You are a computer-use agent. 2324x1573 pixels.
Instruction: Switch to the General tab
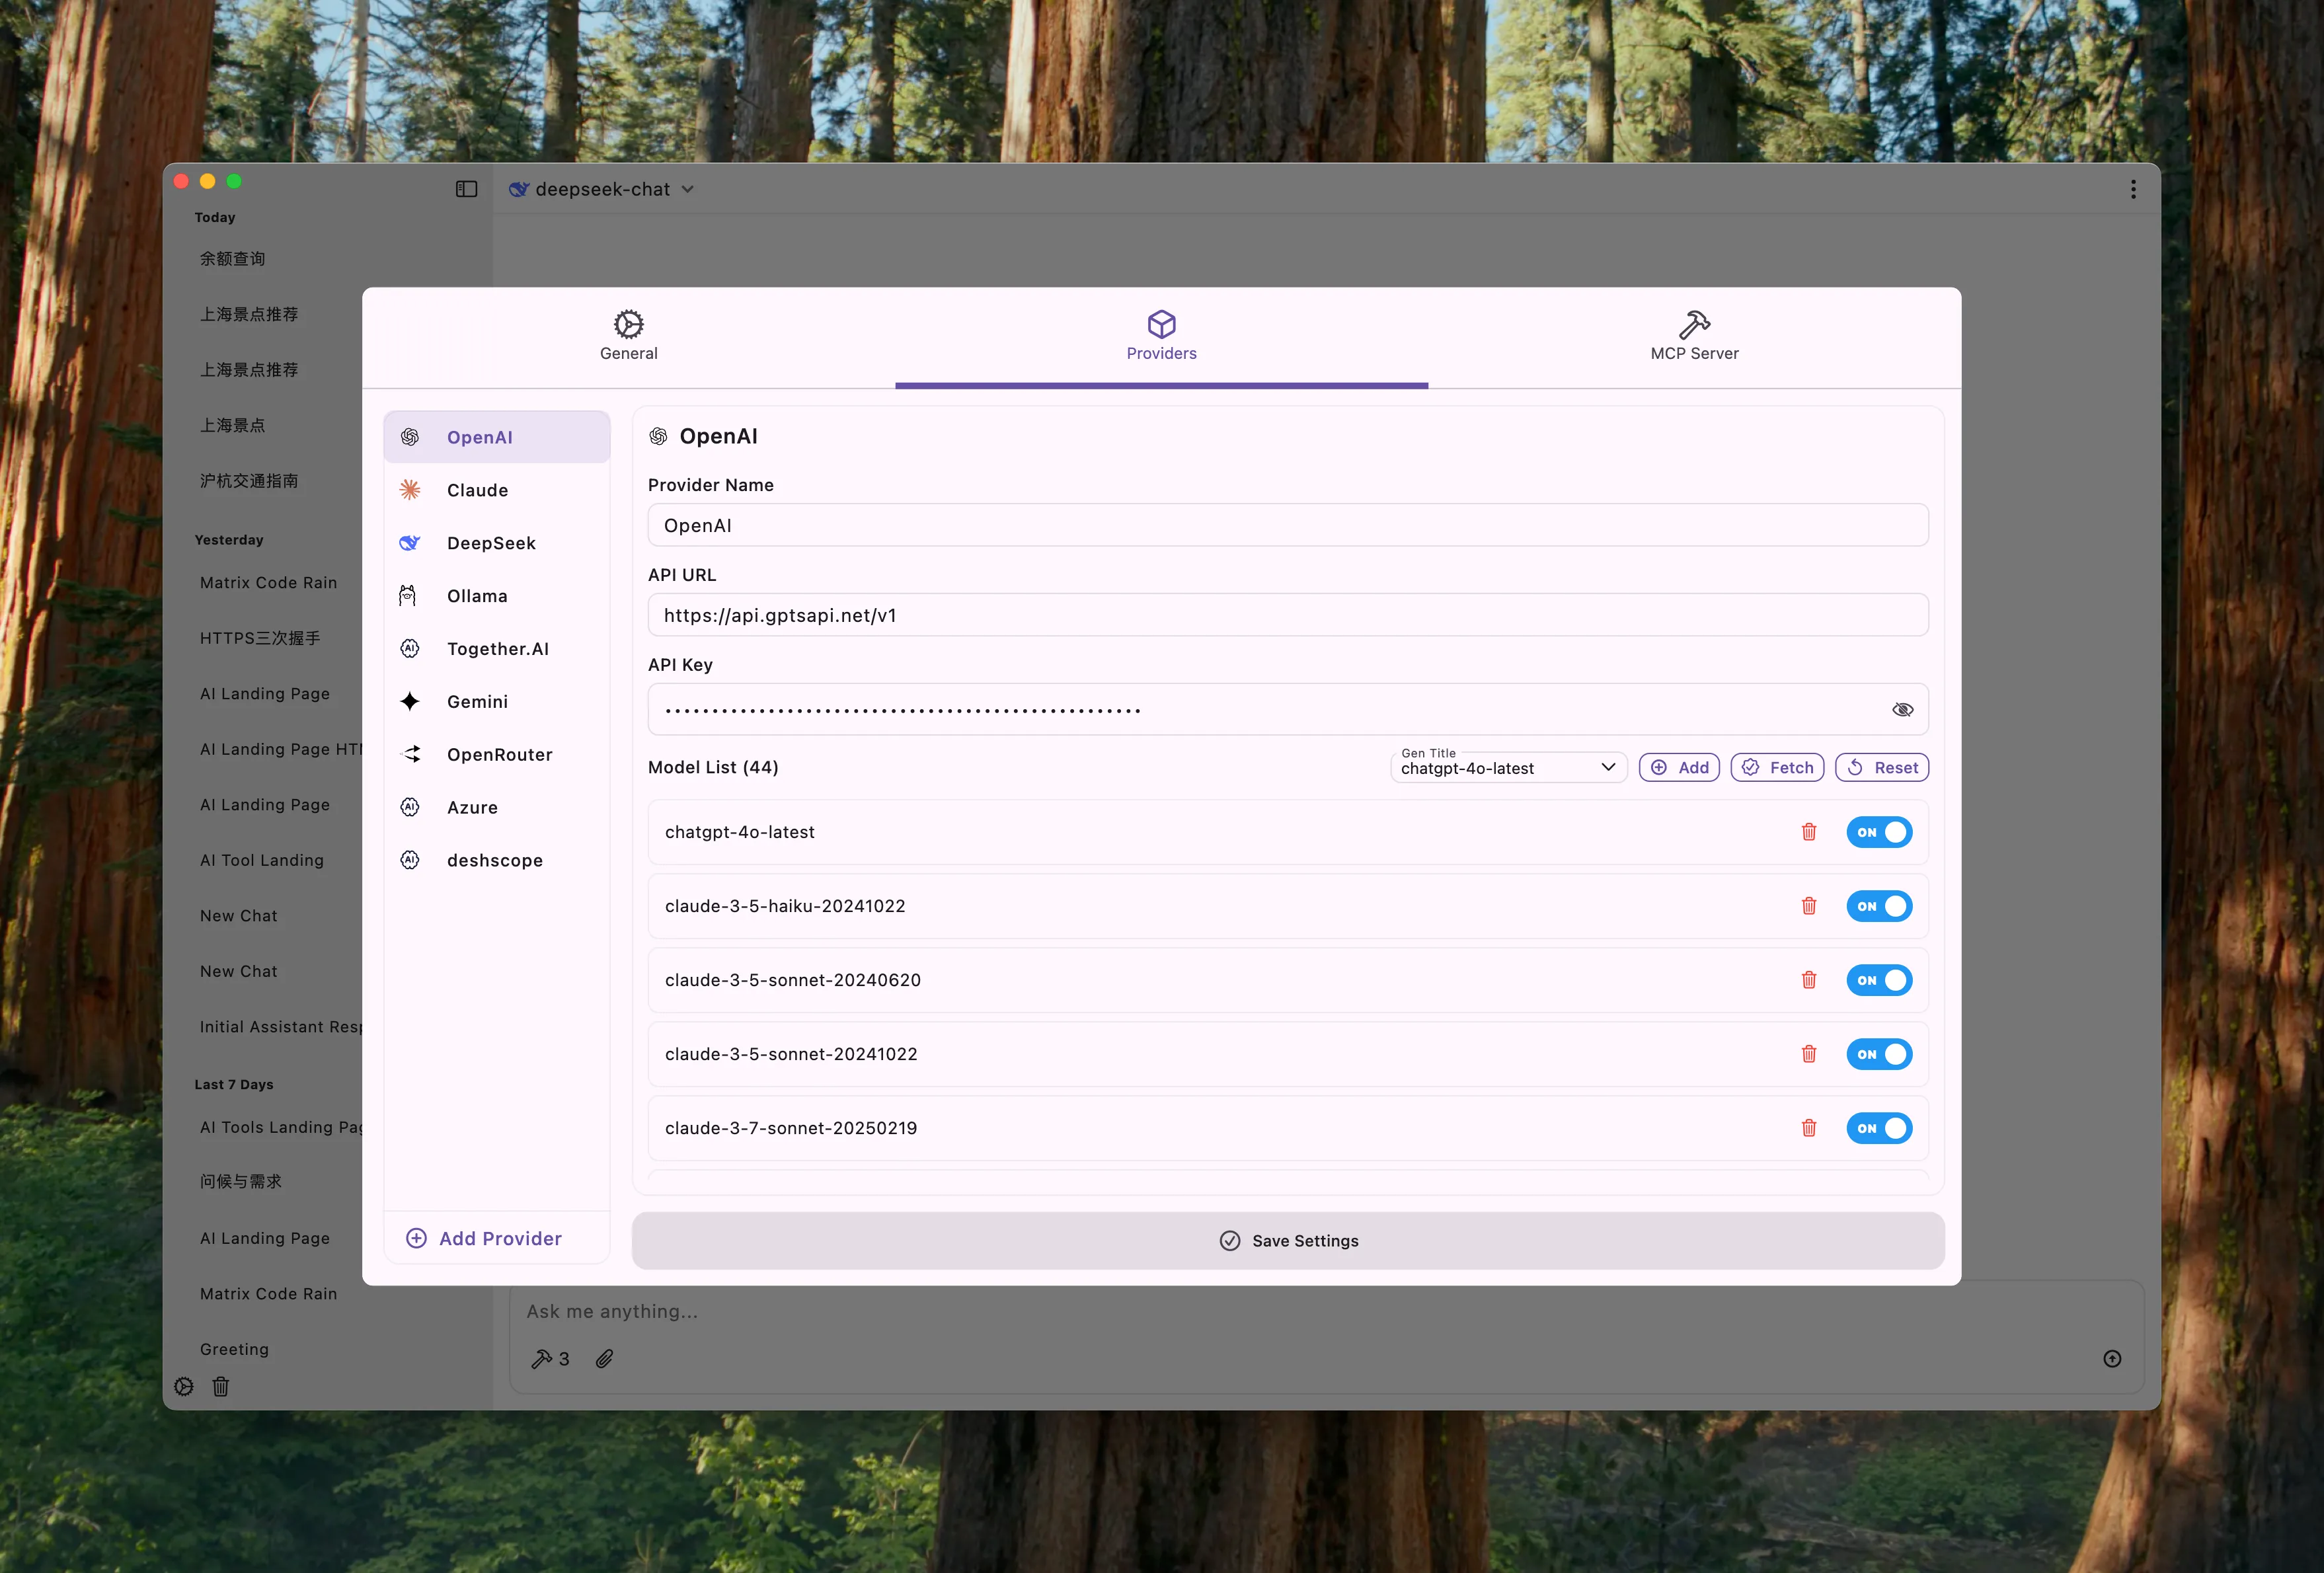(628, 336)
